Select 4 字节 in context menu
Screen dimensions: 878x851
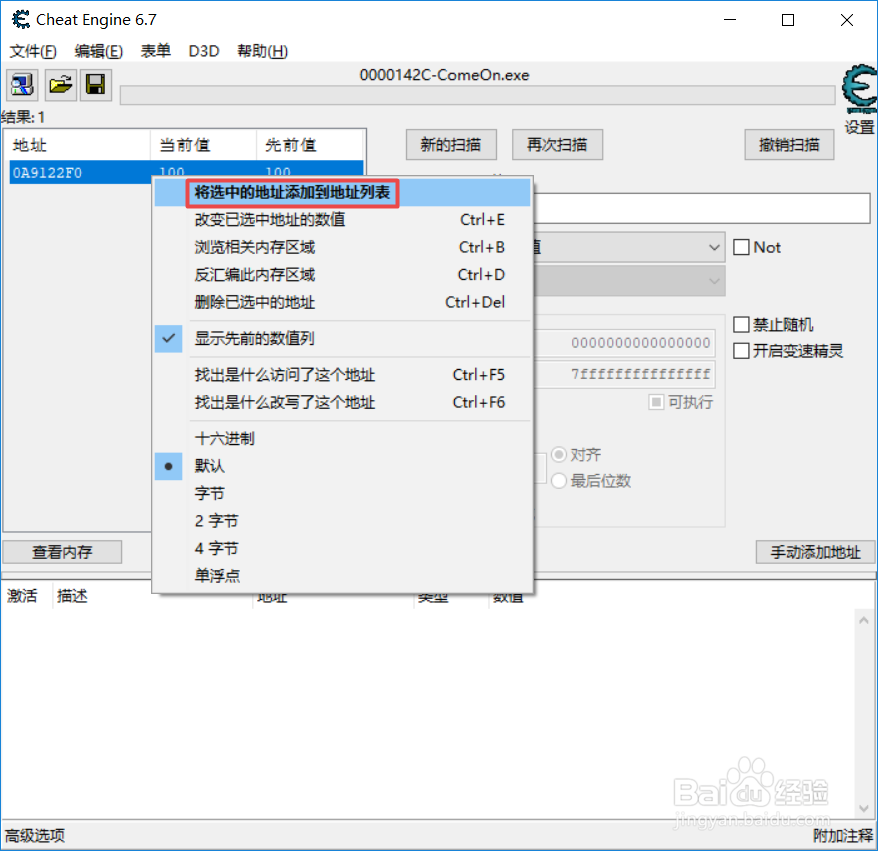pyautogui.click(x=343, y=549)
